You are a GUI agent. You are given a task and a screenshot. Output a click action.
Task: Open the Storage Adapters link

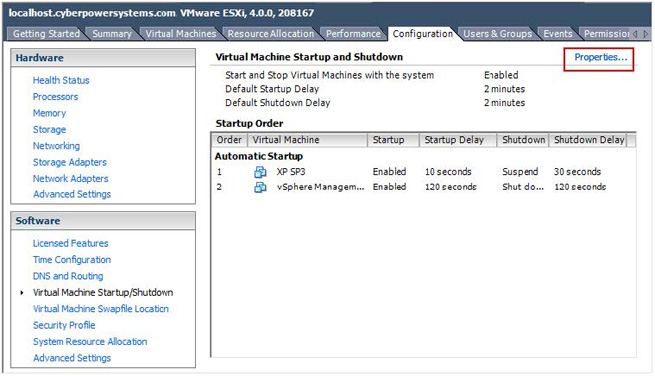tap(70, 162)
